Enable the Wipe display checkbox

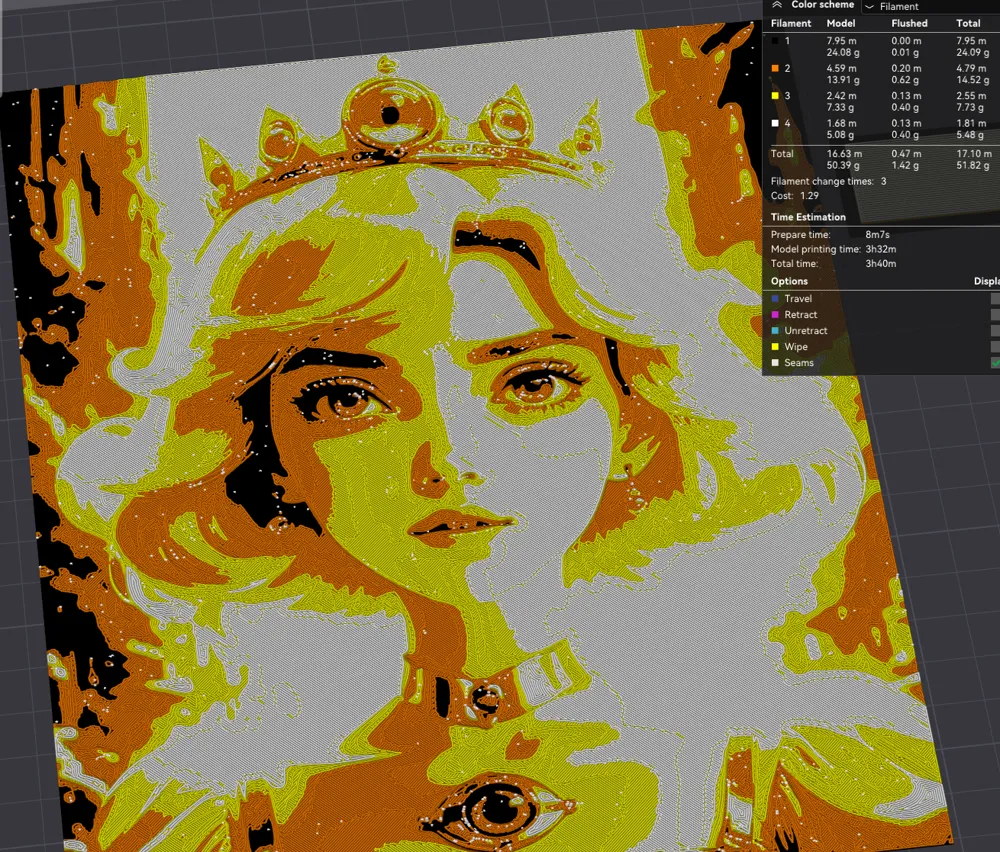tap(995, 346)
